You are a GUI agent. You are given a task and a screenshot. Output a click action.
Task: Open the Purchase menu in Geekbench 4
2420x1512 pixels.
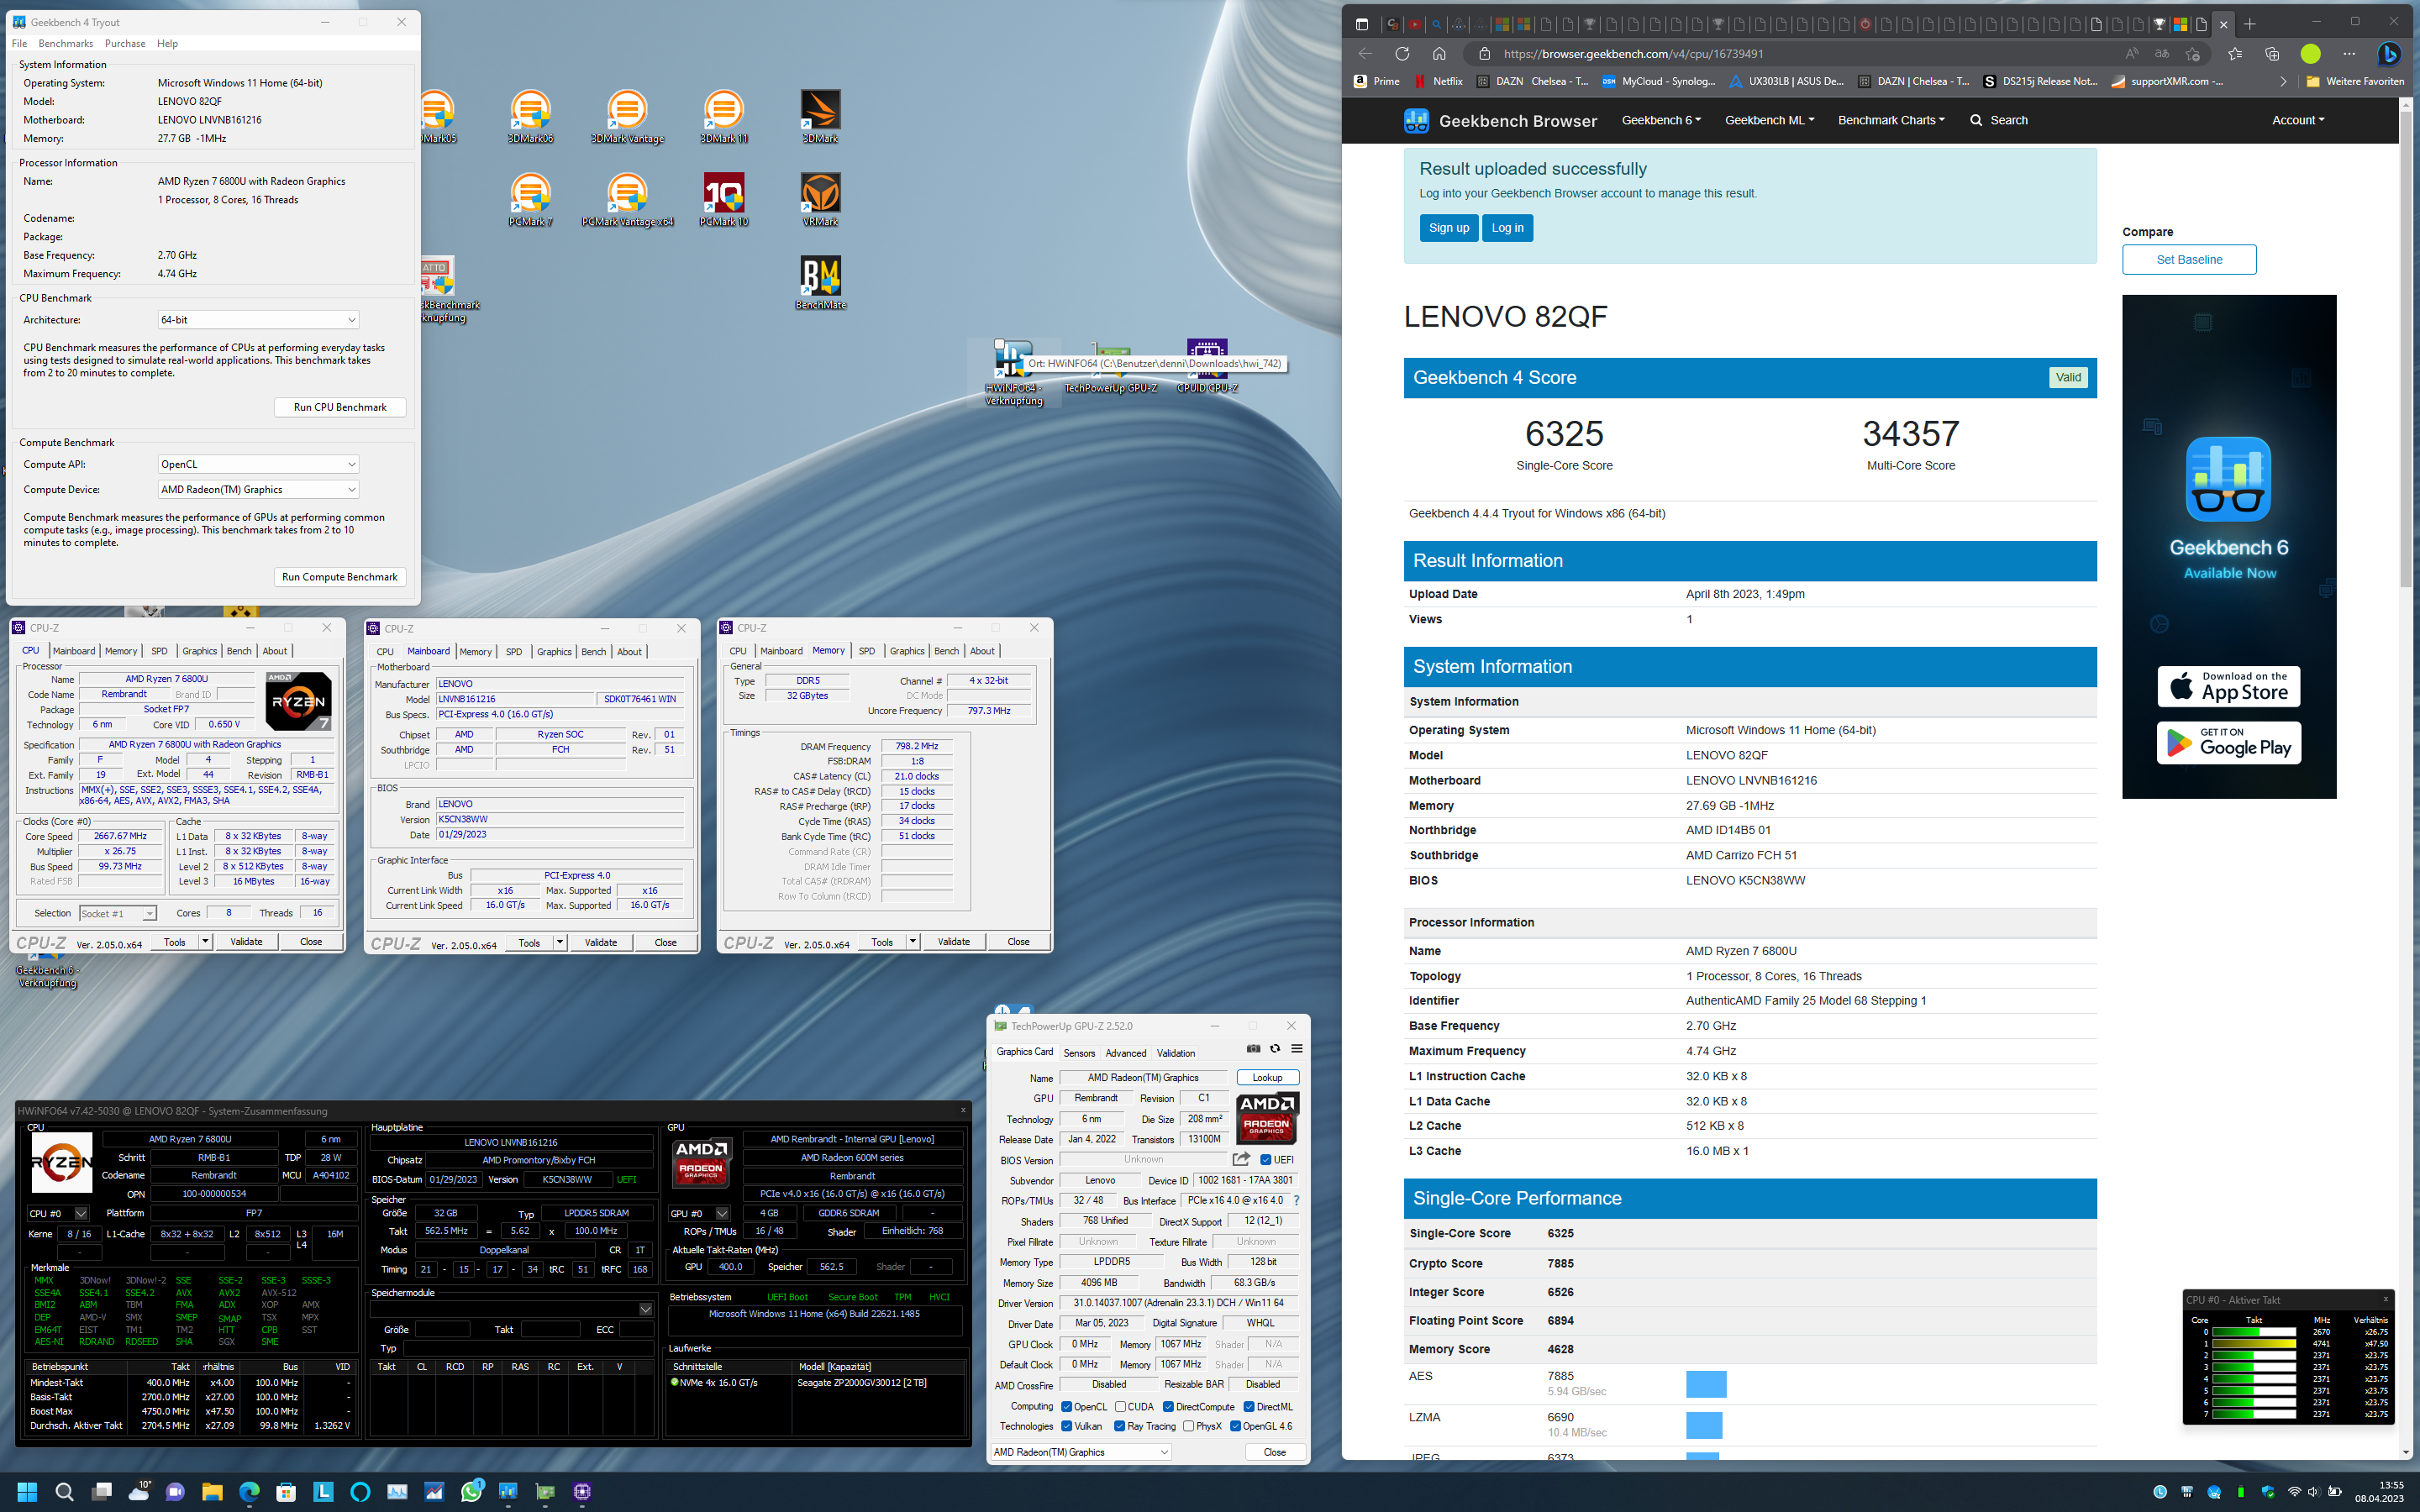click(125, 44)
